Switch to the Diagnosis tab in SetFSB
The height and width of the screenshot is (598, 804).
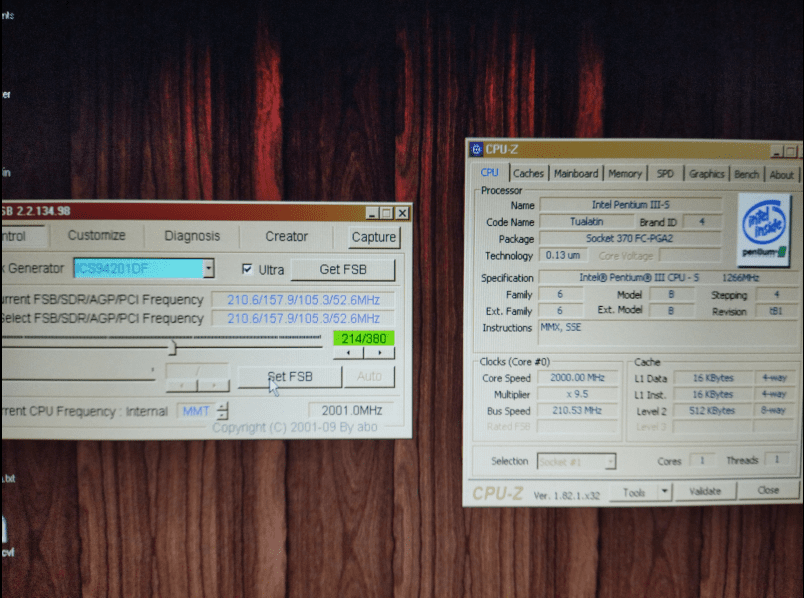click(x=192, y=236)
